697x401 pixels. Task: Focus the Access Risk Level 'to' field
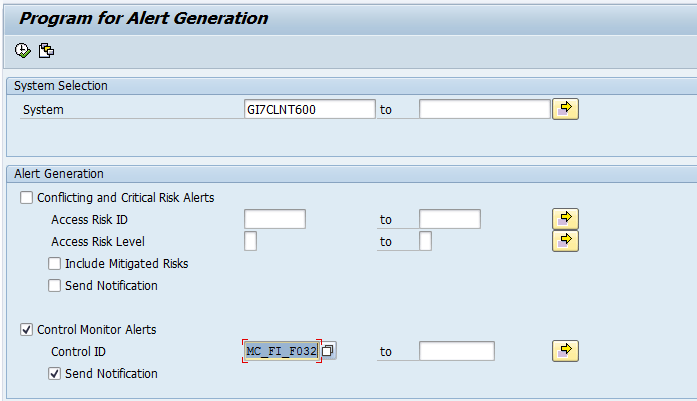425,241
